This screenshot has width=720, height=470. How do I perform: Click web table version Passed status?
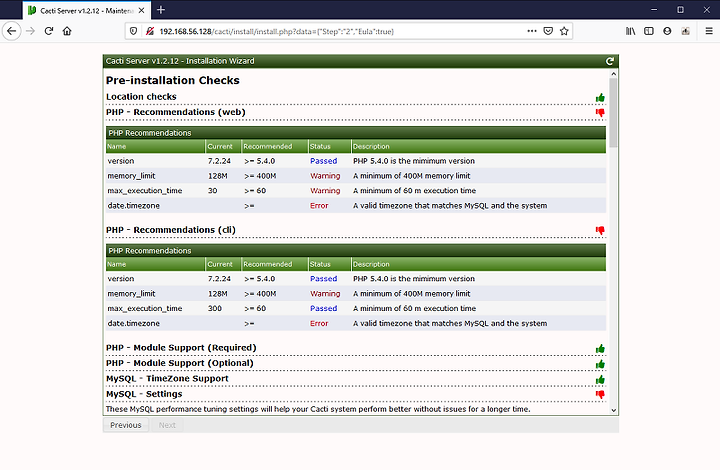(x=323, y=161)
